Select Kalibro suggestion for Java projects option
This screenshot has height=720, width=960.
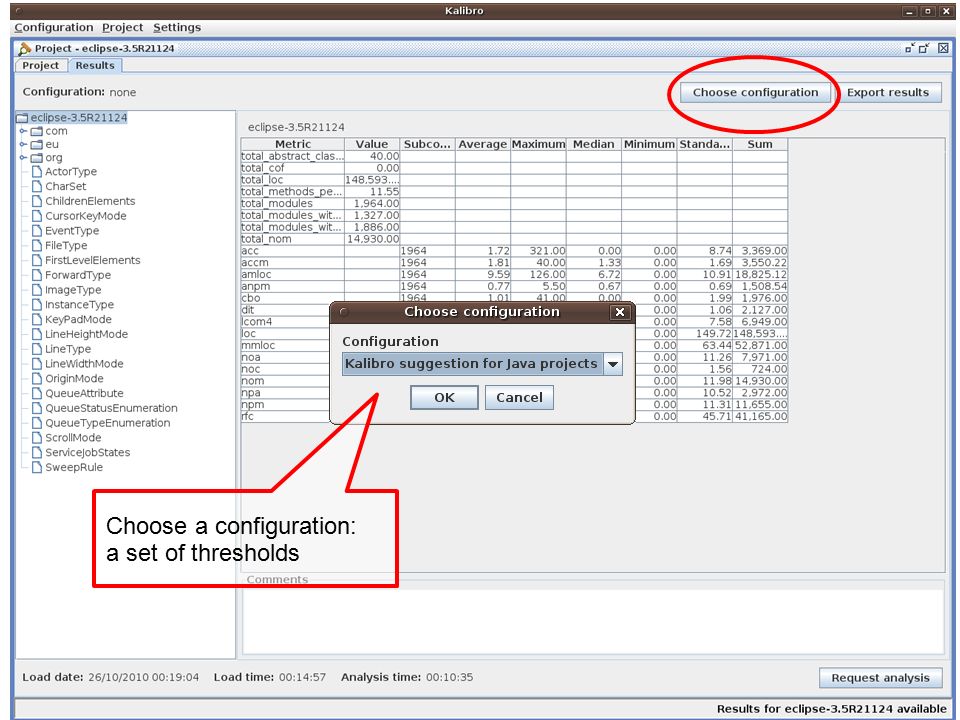[472, 364]
